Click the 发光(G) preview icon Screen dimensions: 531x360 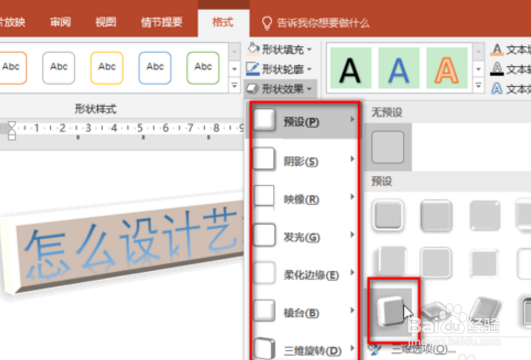(264, 234)
